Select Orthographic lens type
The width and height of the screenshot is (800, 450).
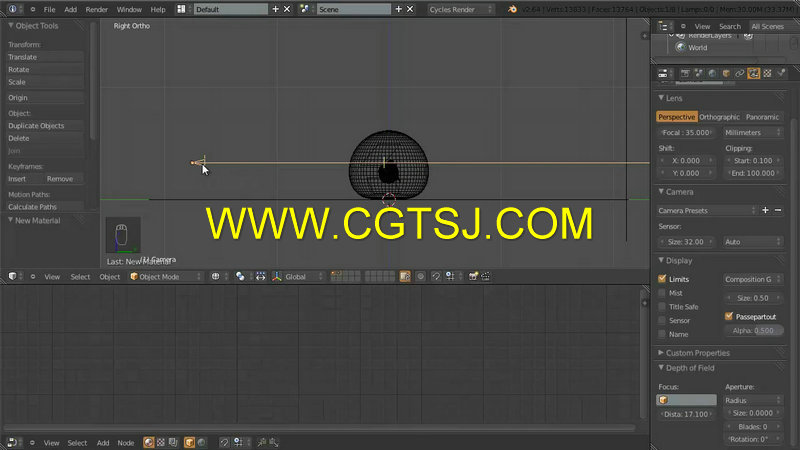click(719, 117)
